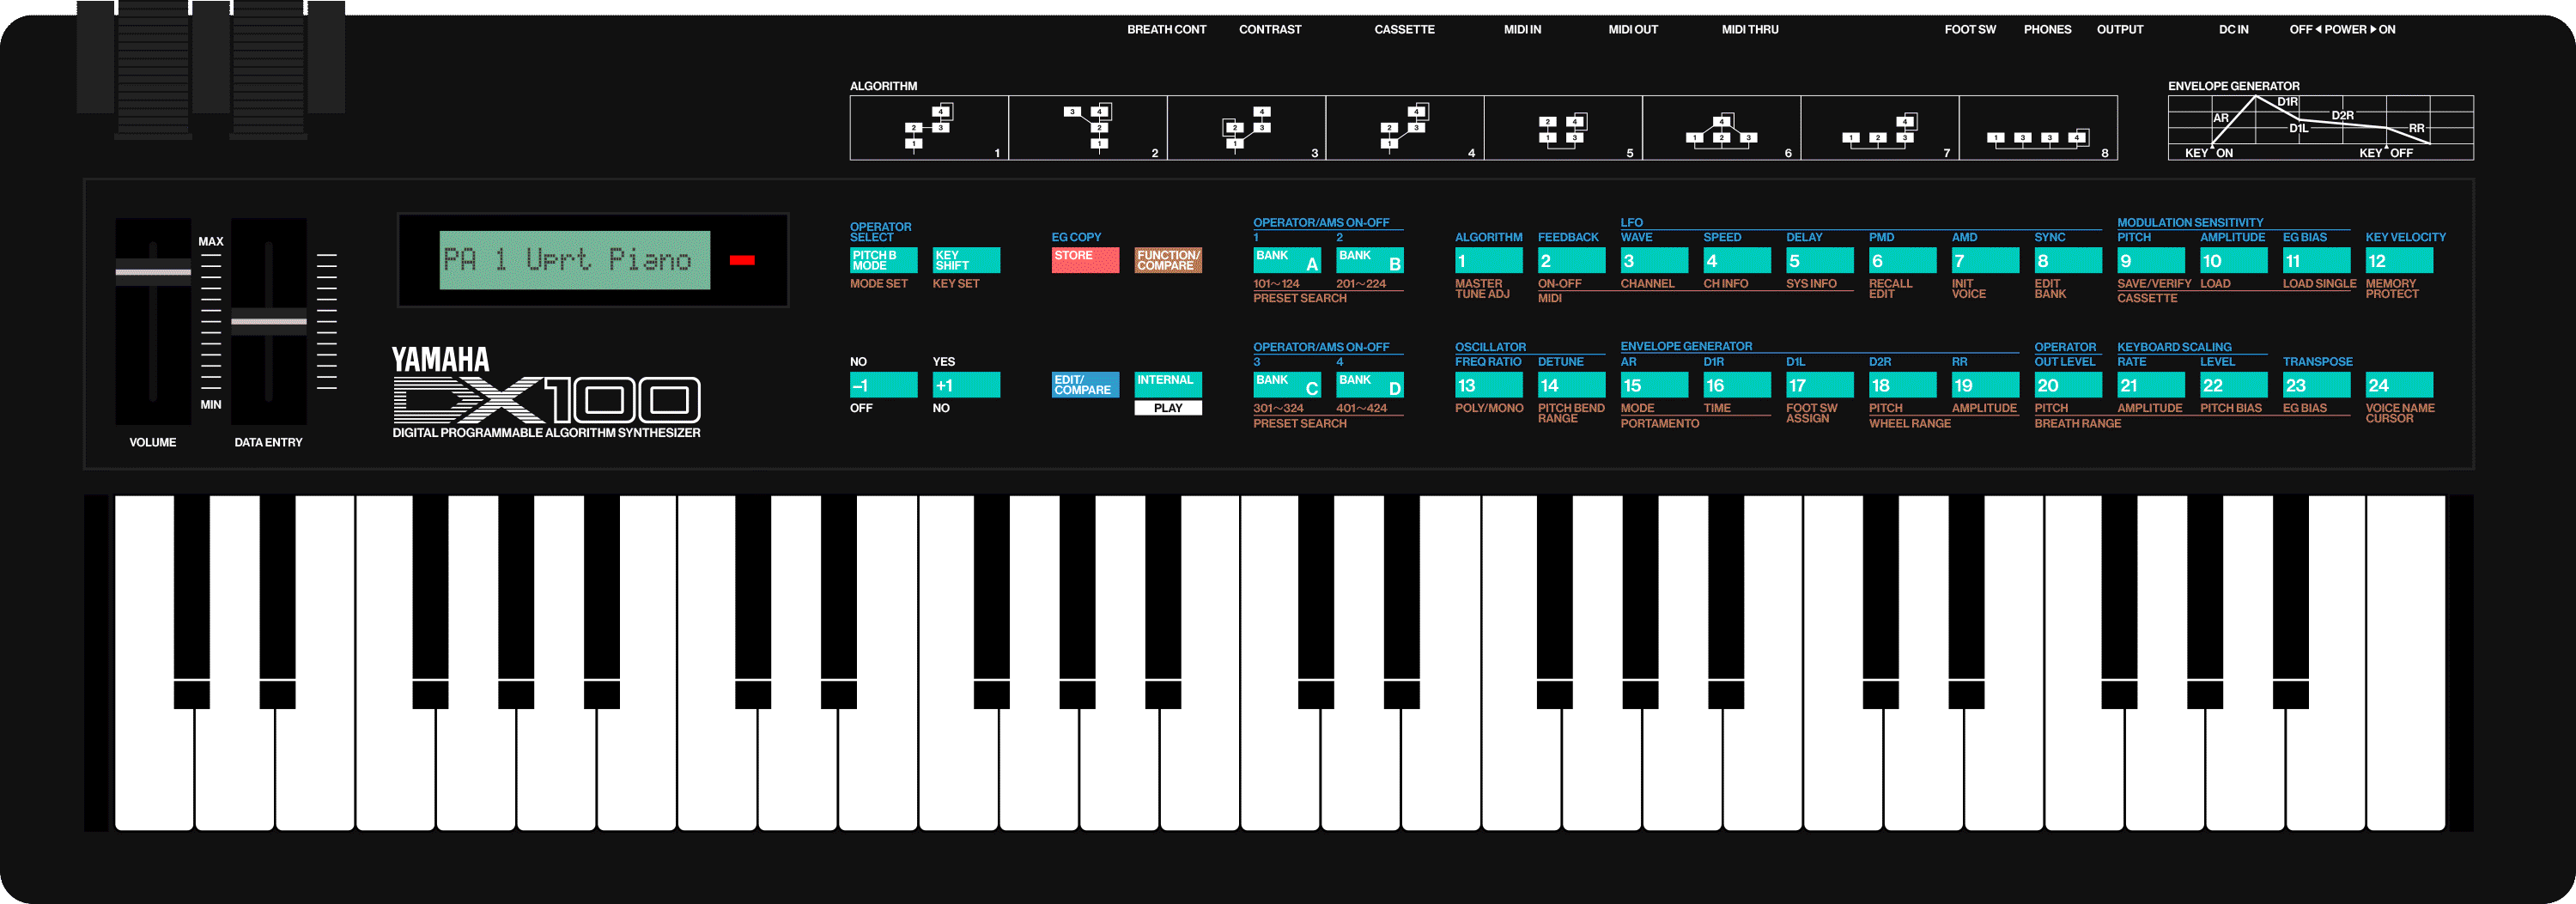Screen dimensions: 2576x904
Task: Click the blue Edit/Compare button
Action: 1085,385
